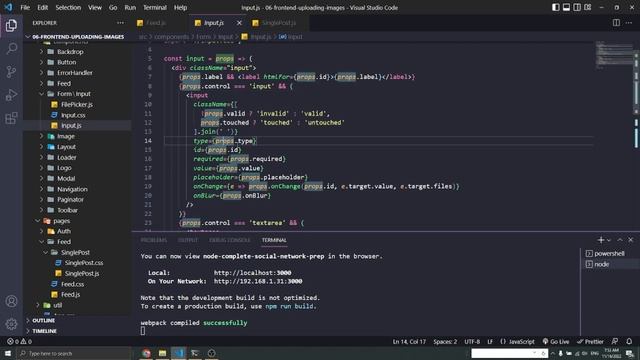Open Explorer more actions ellipsis
This screenshot has width=640, height=360.
click(120, 23)
